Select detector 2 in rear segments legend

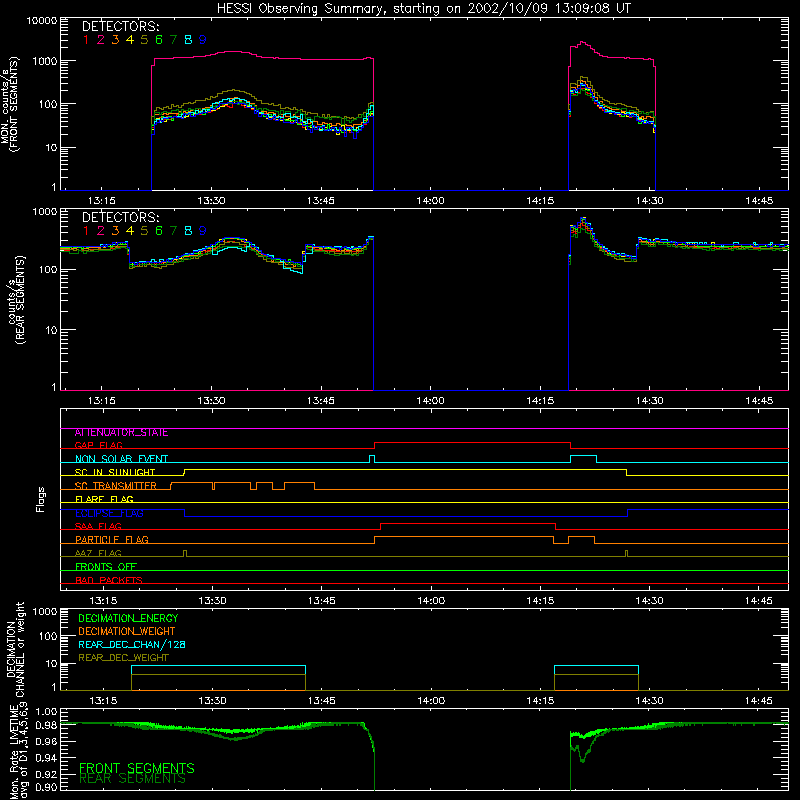[x=101, y=231]
